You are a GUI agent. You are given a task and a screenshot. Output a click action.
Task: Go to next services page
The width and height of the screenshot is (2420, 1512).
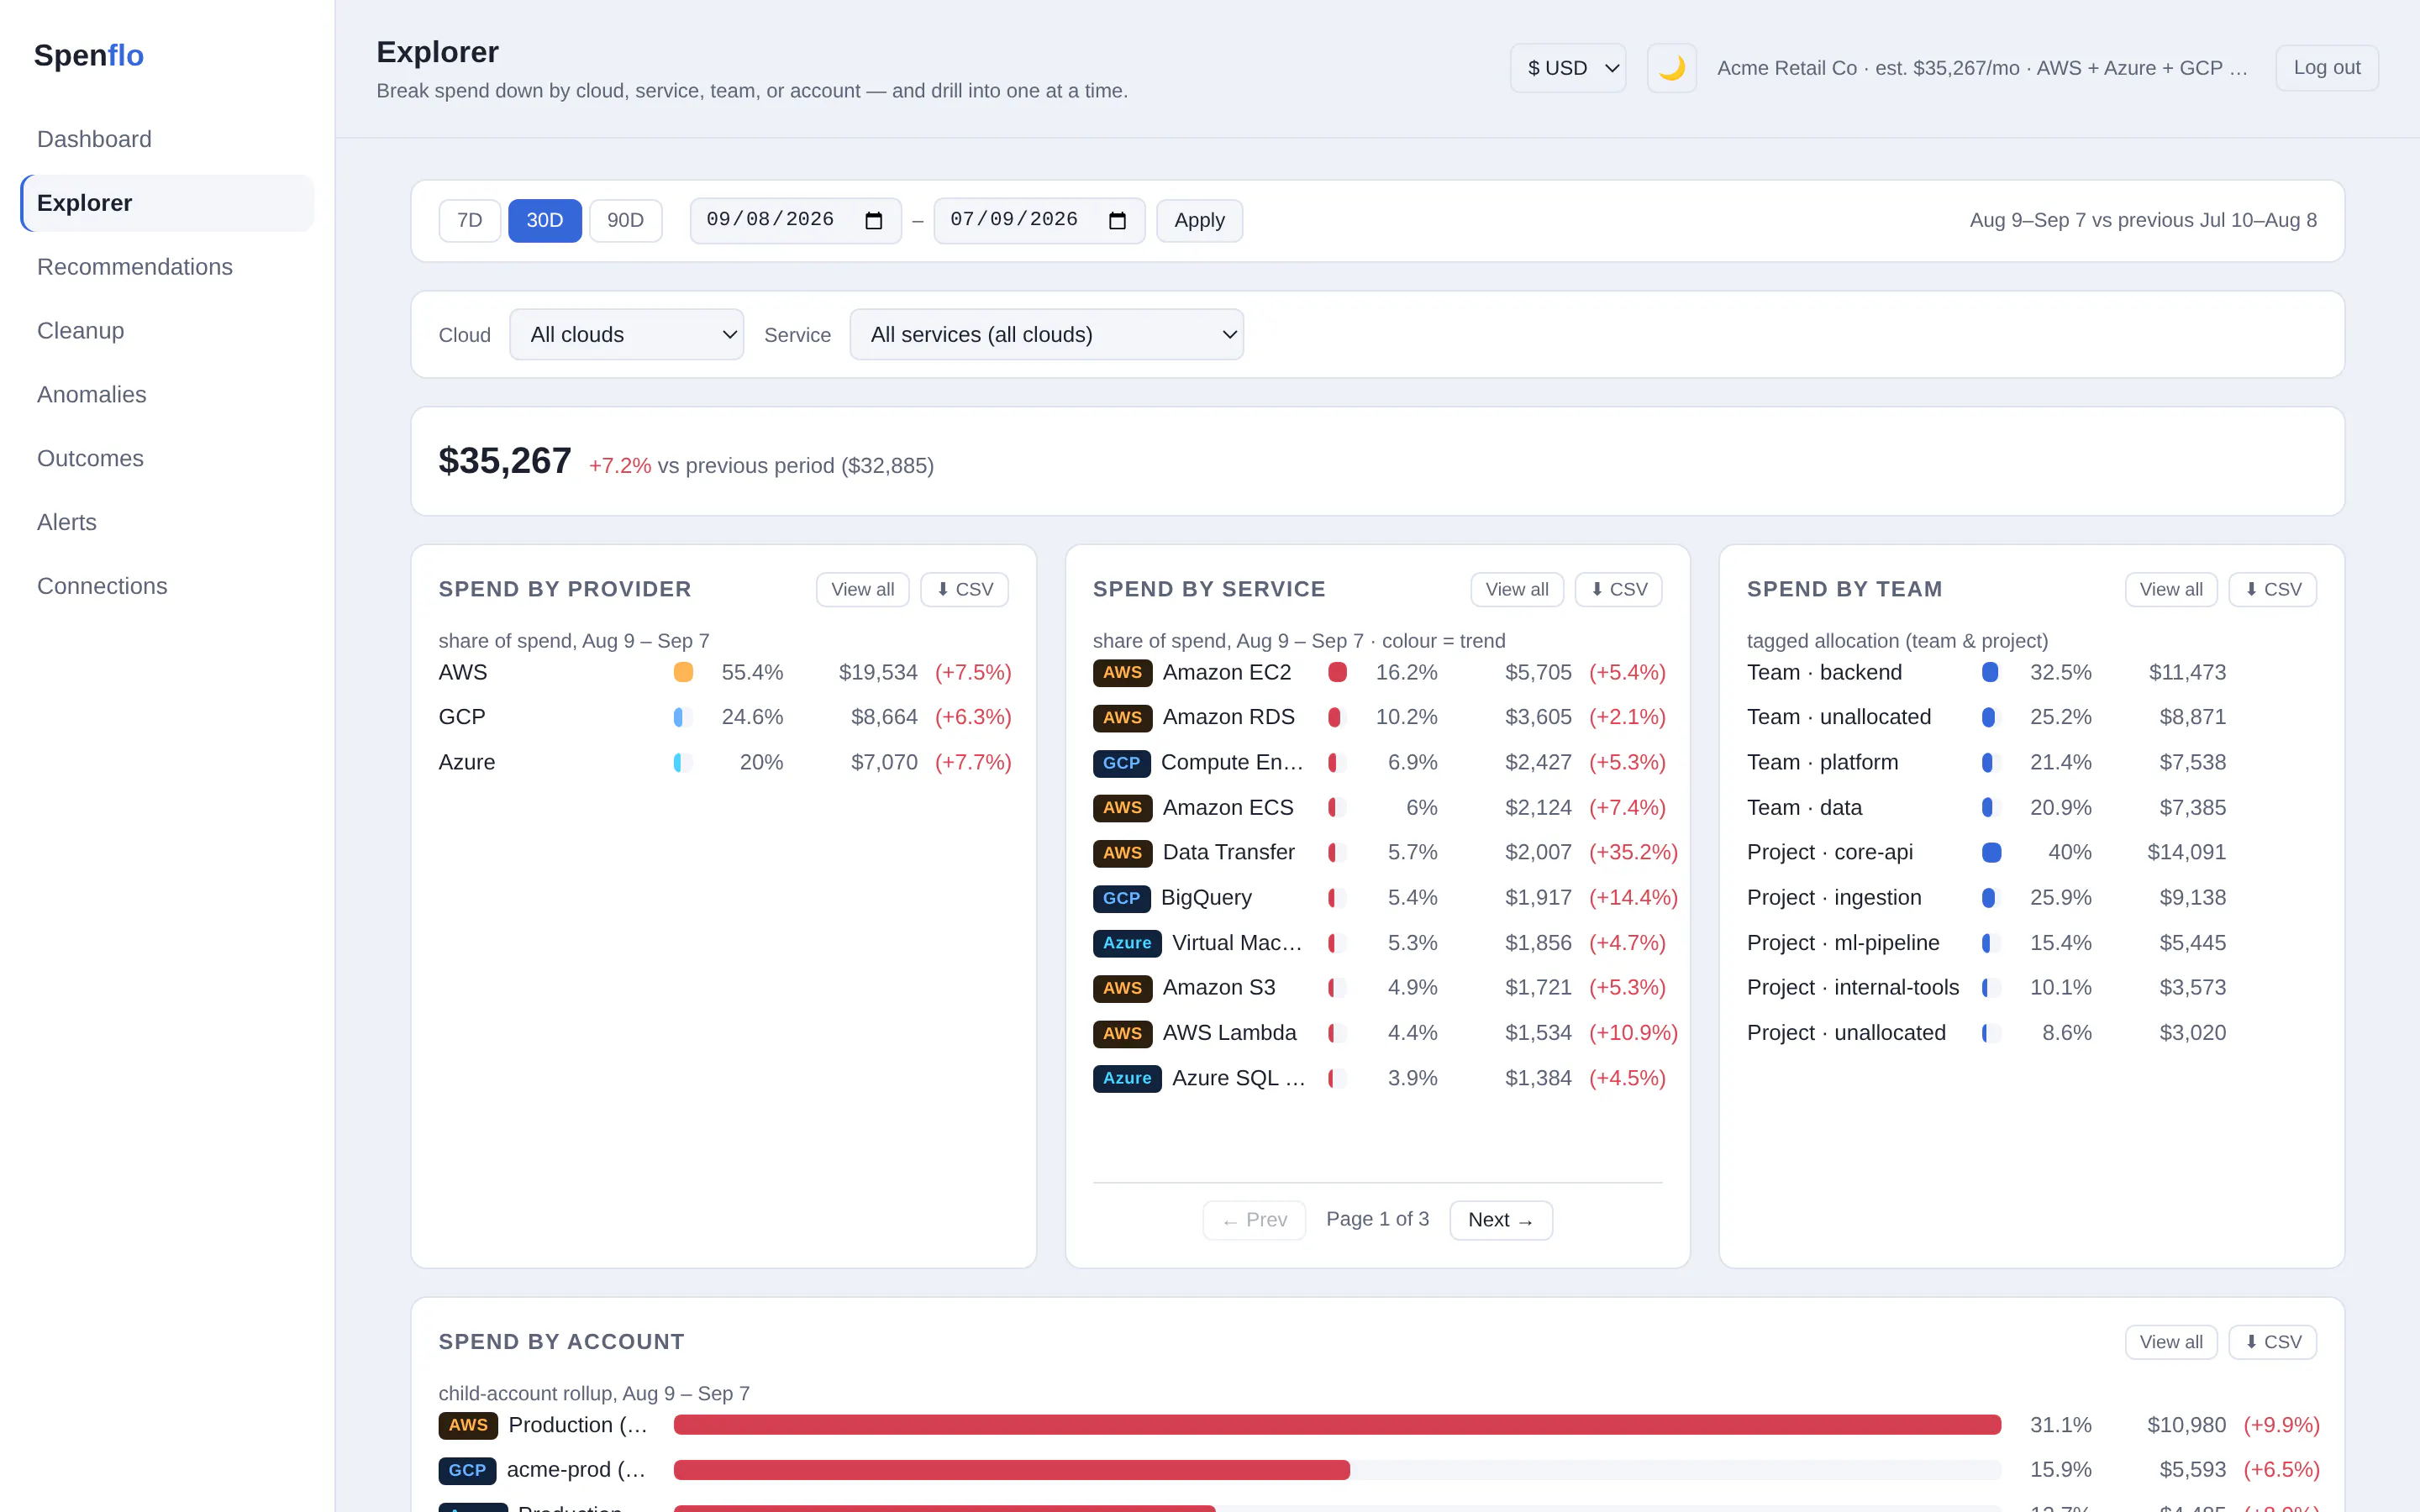pos(1500,1220)
